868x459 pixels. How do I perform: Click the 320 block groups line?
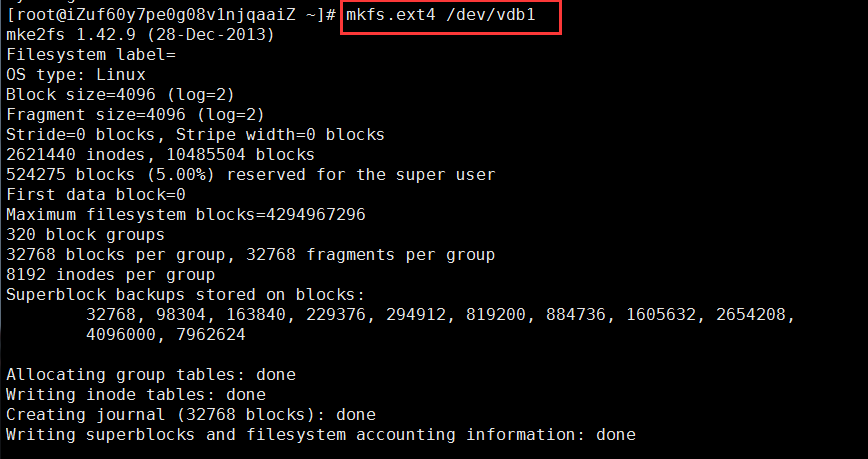click(x=85, y=235)
